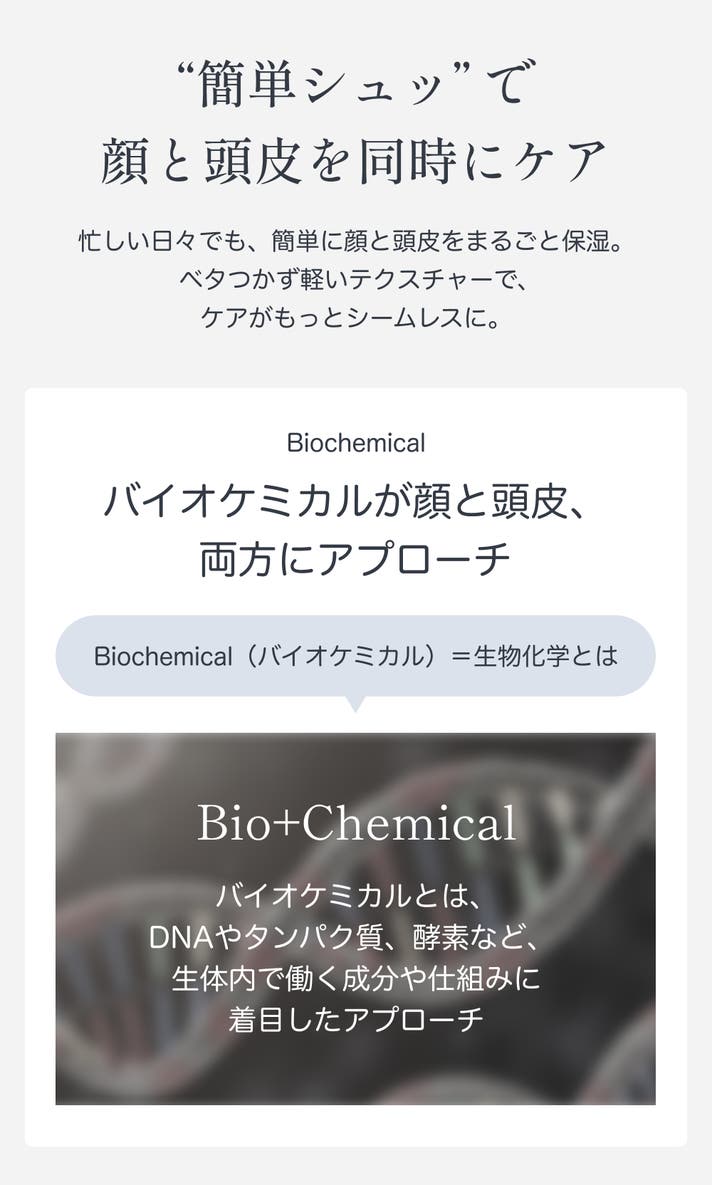Click Biochemical inside the speech bubble
The width and height of the screenshot is (712, 1185).
click(x=162, y=656)
